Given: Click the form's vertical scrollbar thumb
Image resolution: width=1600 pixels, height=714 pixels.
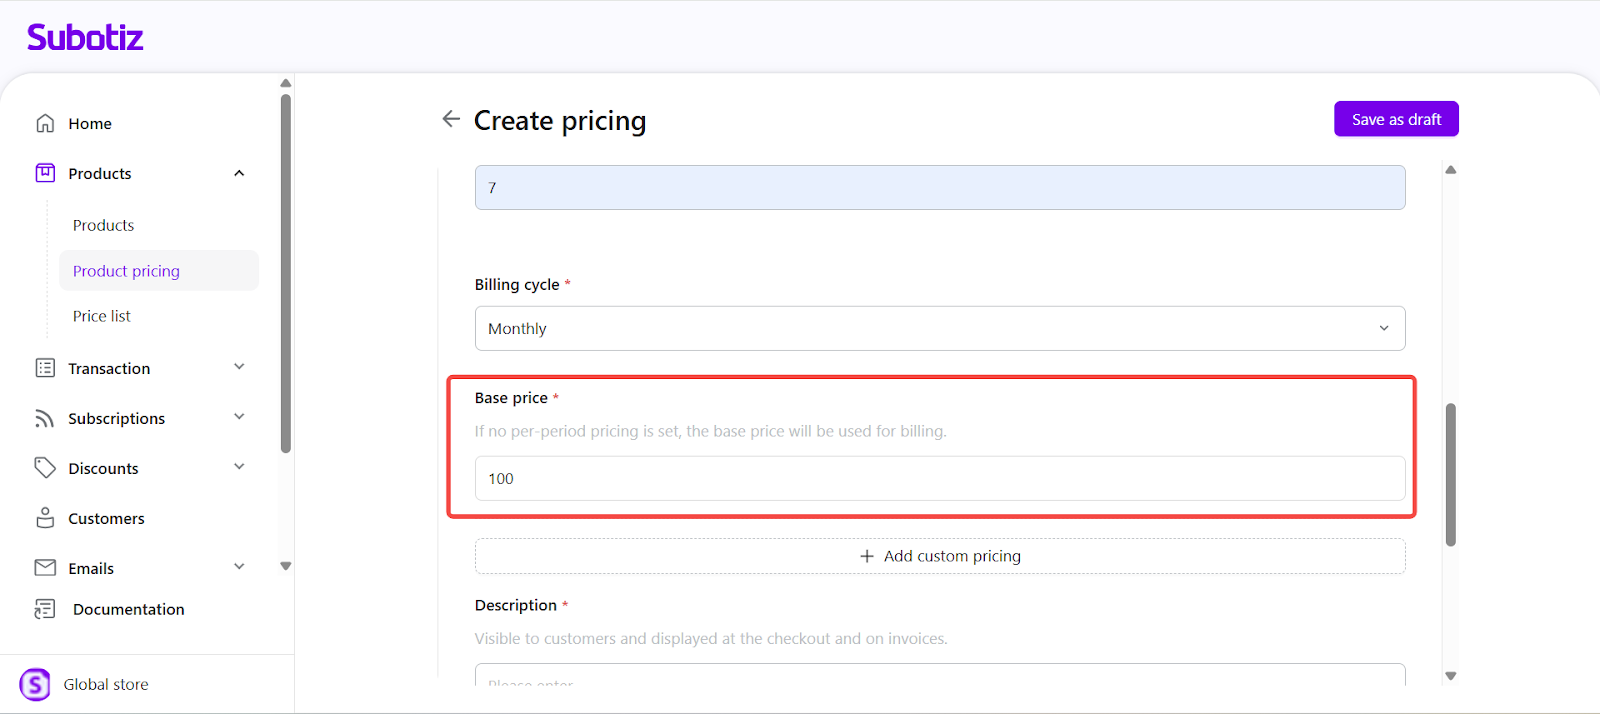Looking at the screenshot, I should pos(1450,474).
